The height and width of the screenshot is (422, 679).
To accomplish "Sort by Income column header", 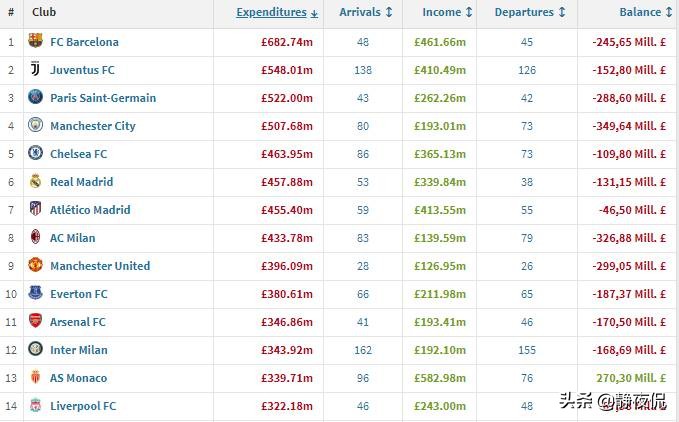I will 441,13.
